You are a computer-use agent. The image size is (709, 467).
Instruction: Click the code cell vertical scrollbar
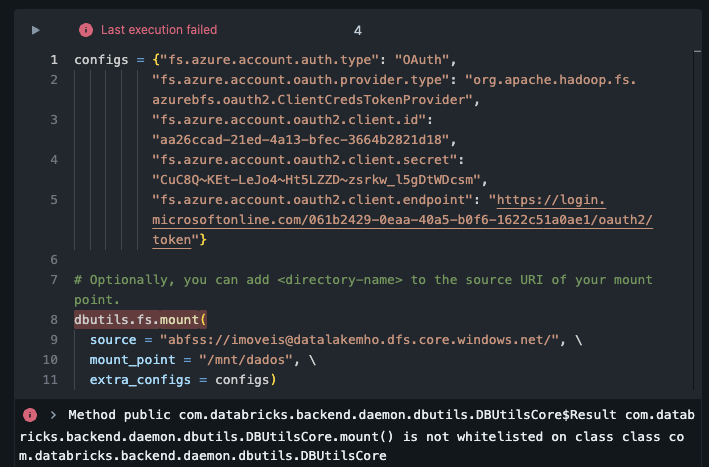(697, 220)
